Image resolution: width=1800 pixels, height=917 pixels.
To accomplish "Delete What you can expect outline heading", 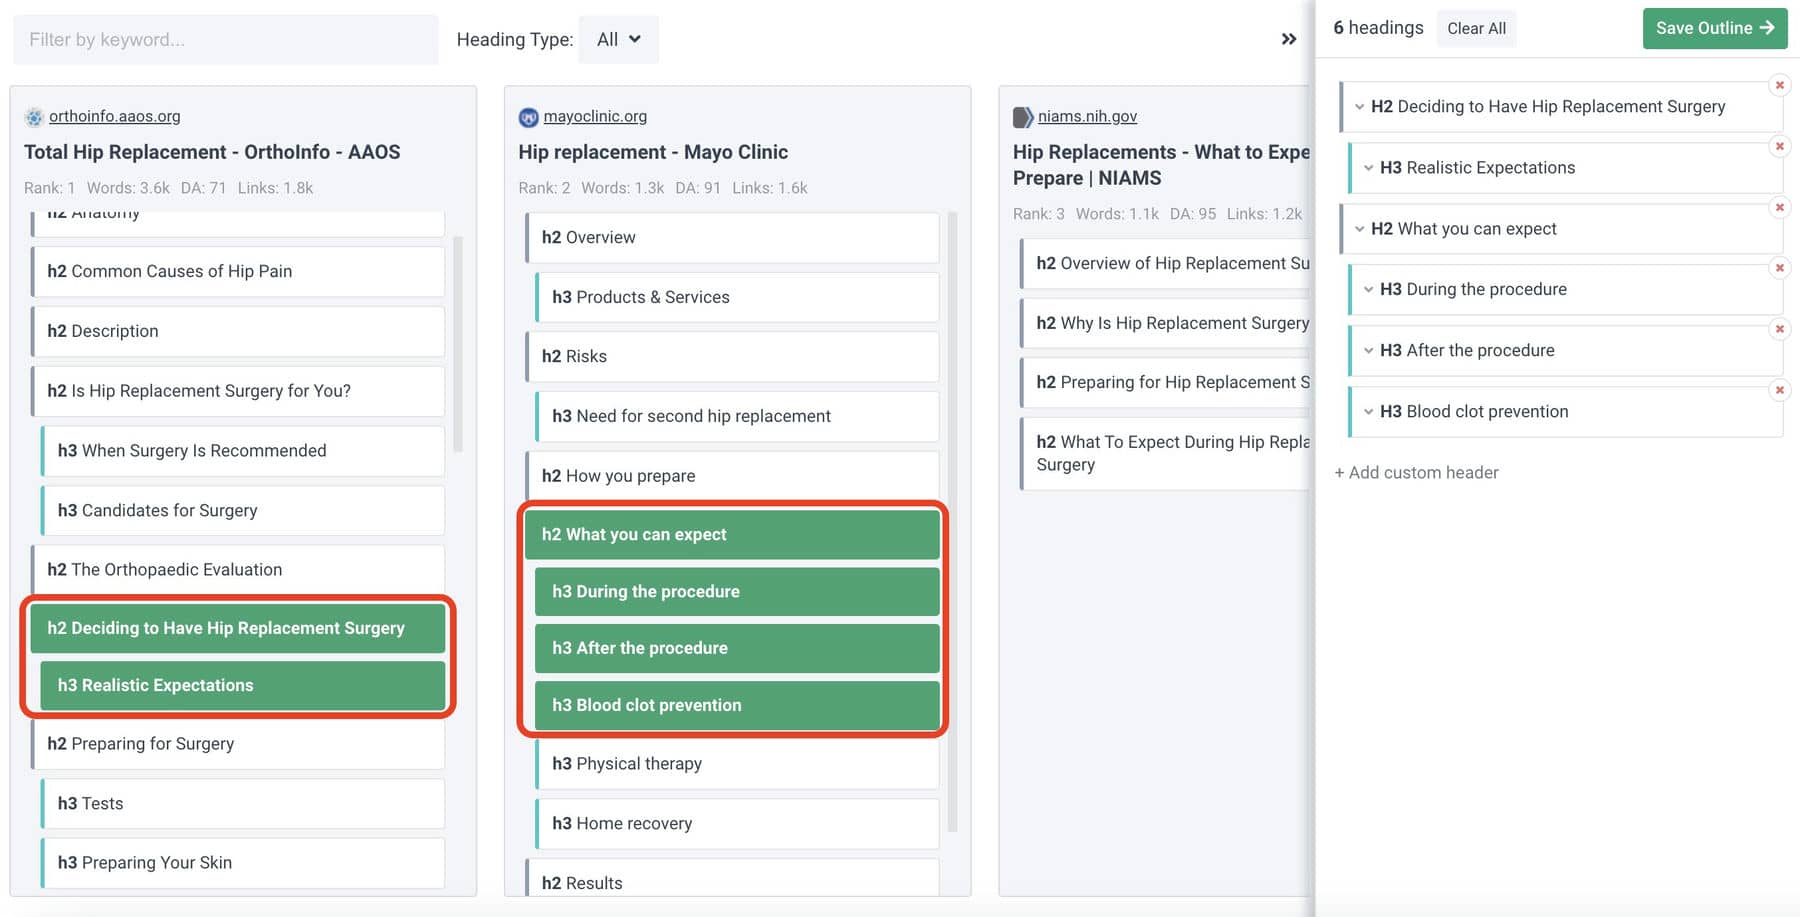I will pos(1779,208).
